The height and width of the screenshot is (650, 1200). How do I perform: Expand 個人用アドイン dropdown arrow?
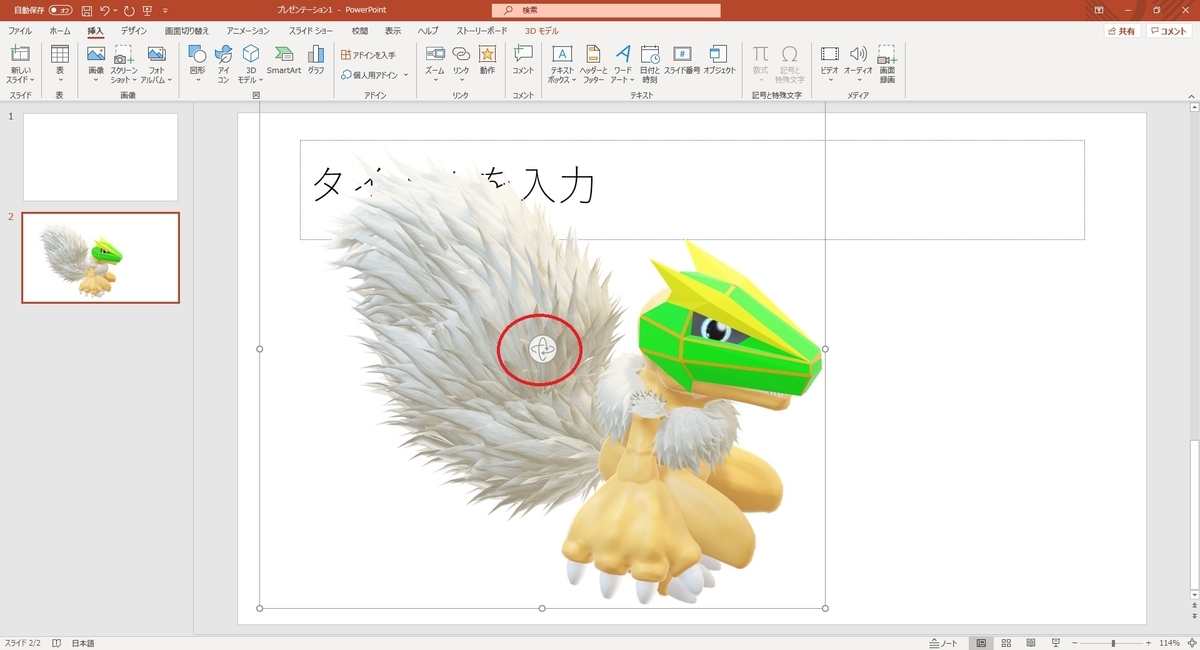tap(405, 75)
